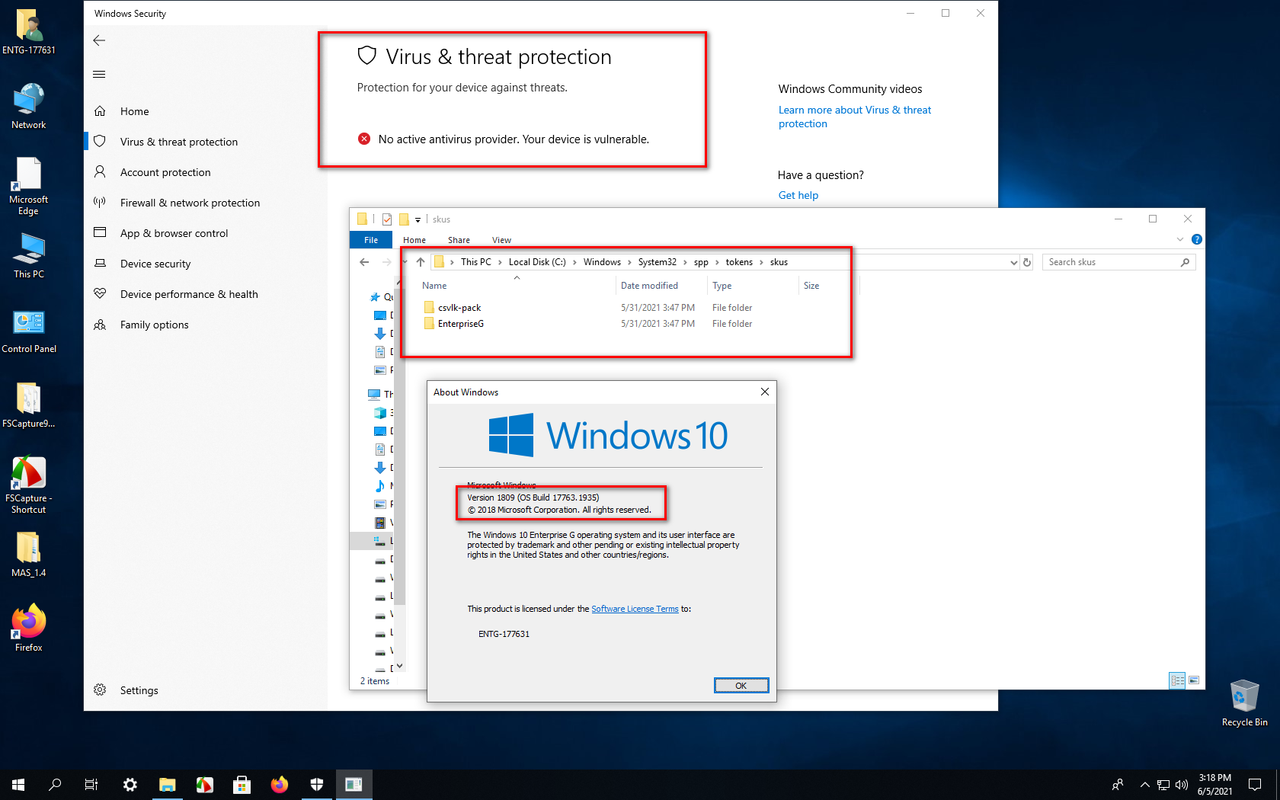
Task: Click Properties icon in Explorer quick access toolbar
Action: (x=387, y=219)
